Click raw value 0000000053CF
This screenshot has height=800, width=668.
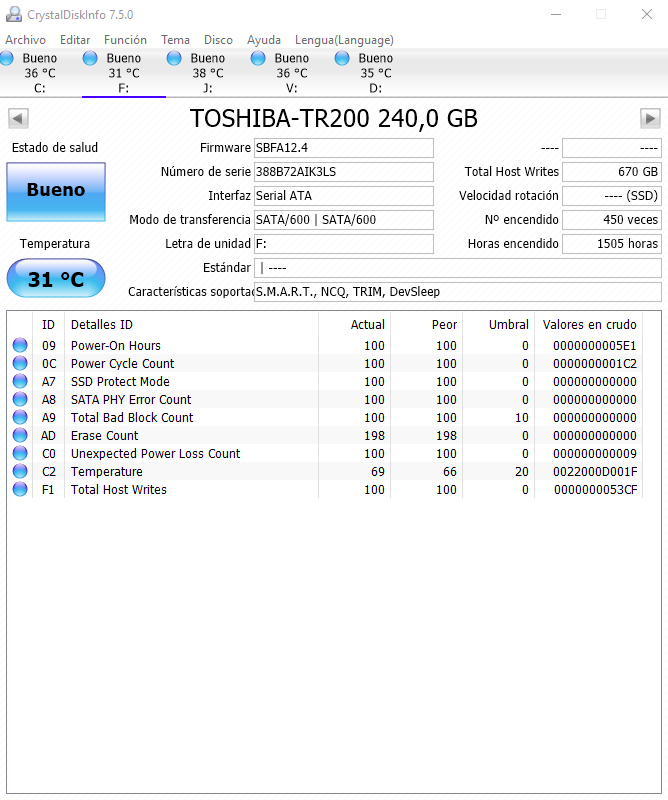click(596, 489)
